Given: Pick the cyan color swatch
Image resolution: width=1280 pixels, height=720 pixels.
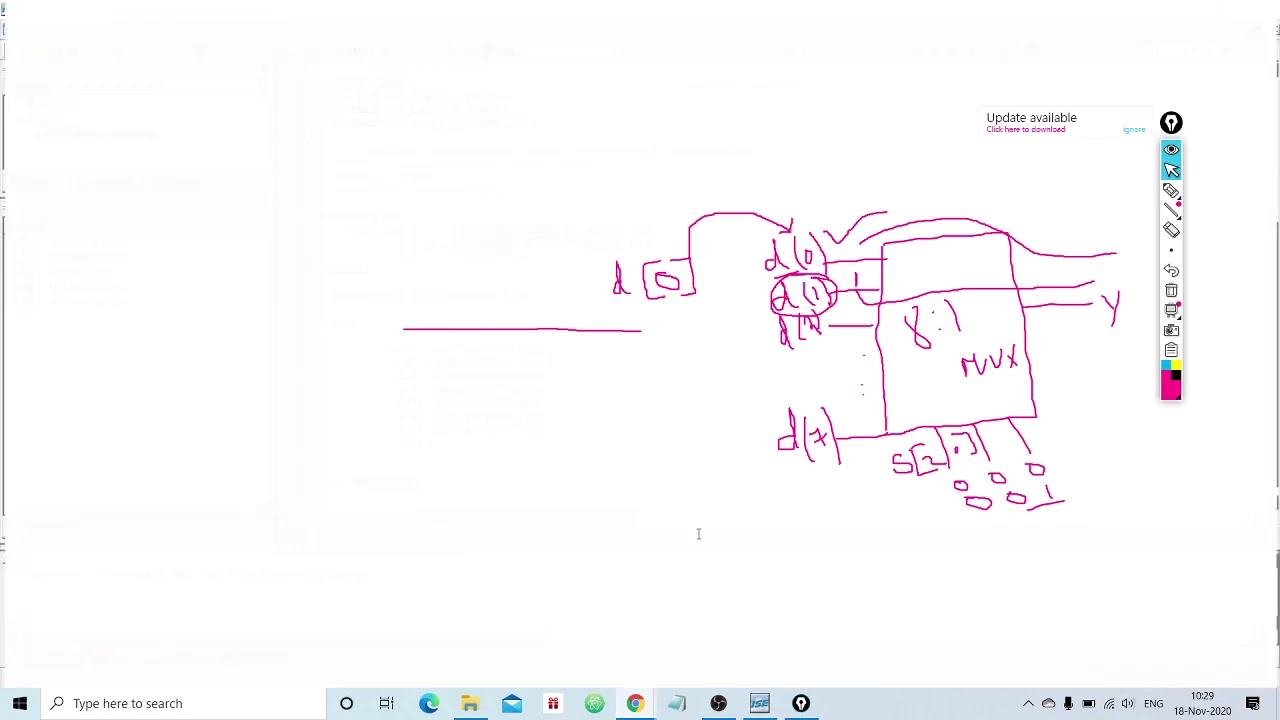Looking at the screenshot, I should coord(1166,365).
